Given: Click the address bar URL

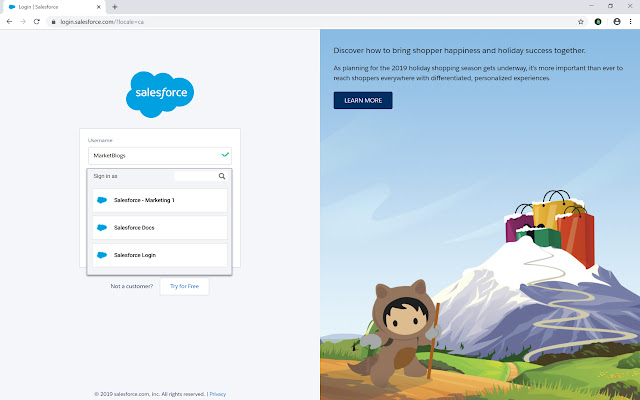Looking at the screenshot, I should (102, 22).
